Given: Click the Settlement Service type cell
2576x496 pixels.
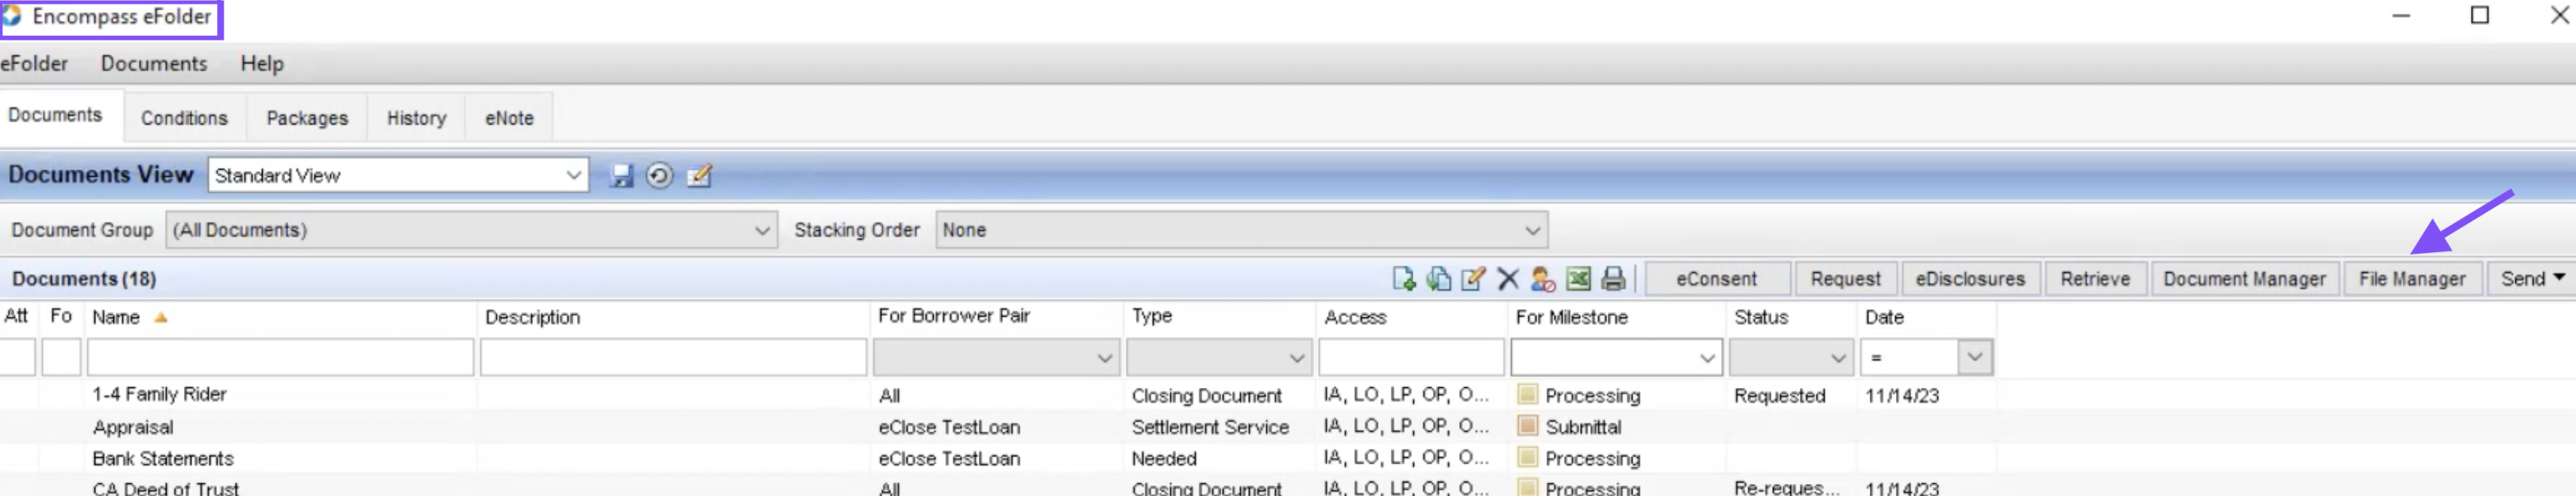Looking at the screenshot, I should coord(1210,427).
